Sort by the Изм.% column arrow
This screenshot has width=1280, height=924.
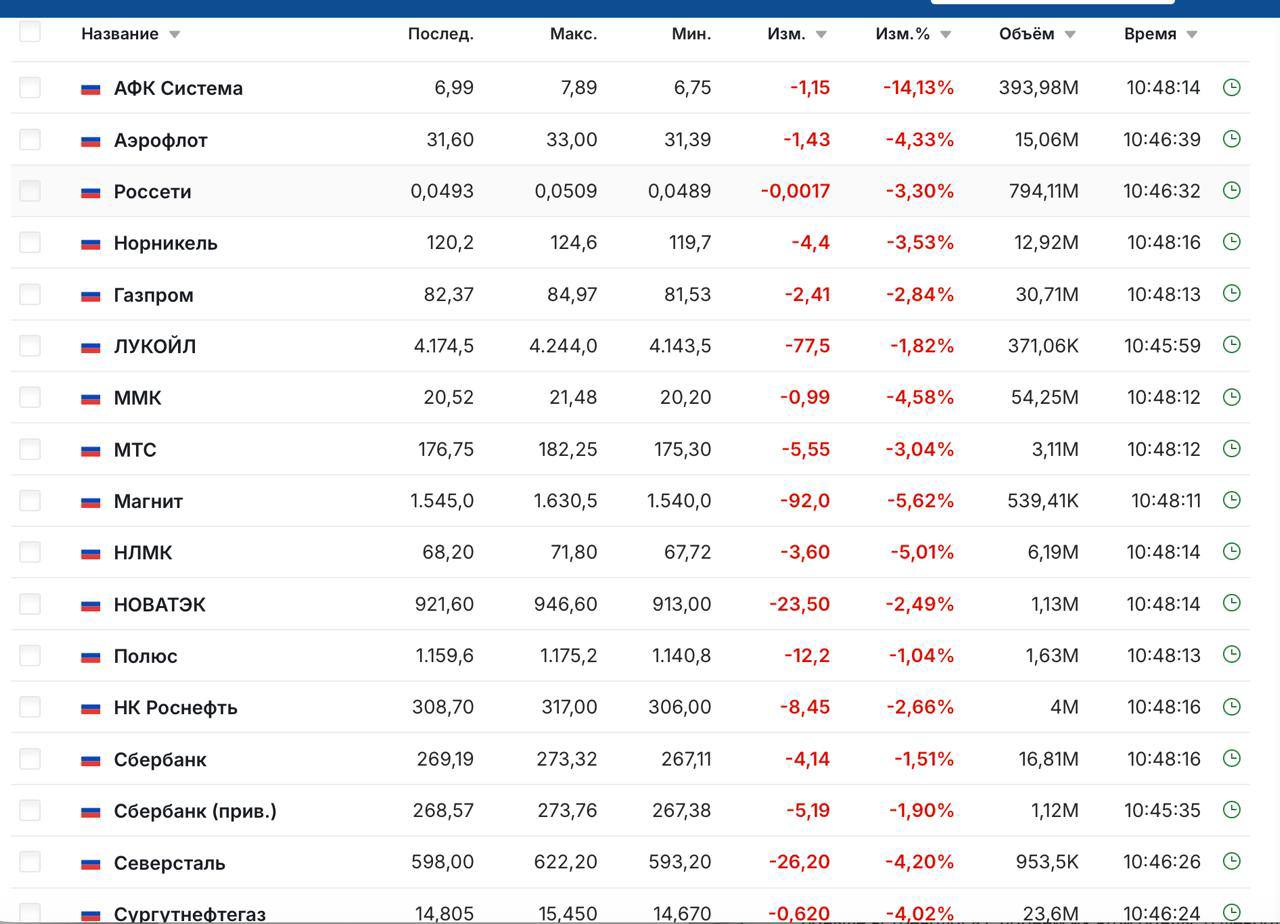click(945, 35)
